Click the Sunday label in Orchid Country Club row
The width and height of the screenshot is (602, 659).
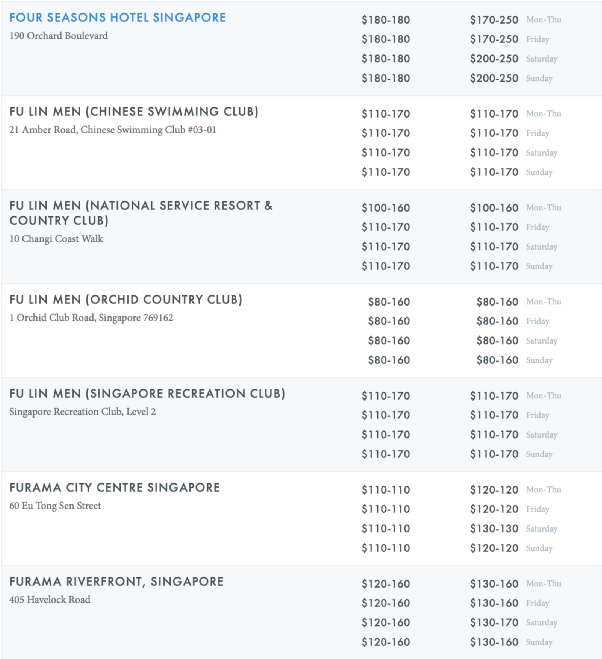[539, 360]
